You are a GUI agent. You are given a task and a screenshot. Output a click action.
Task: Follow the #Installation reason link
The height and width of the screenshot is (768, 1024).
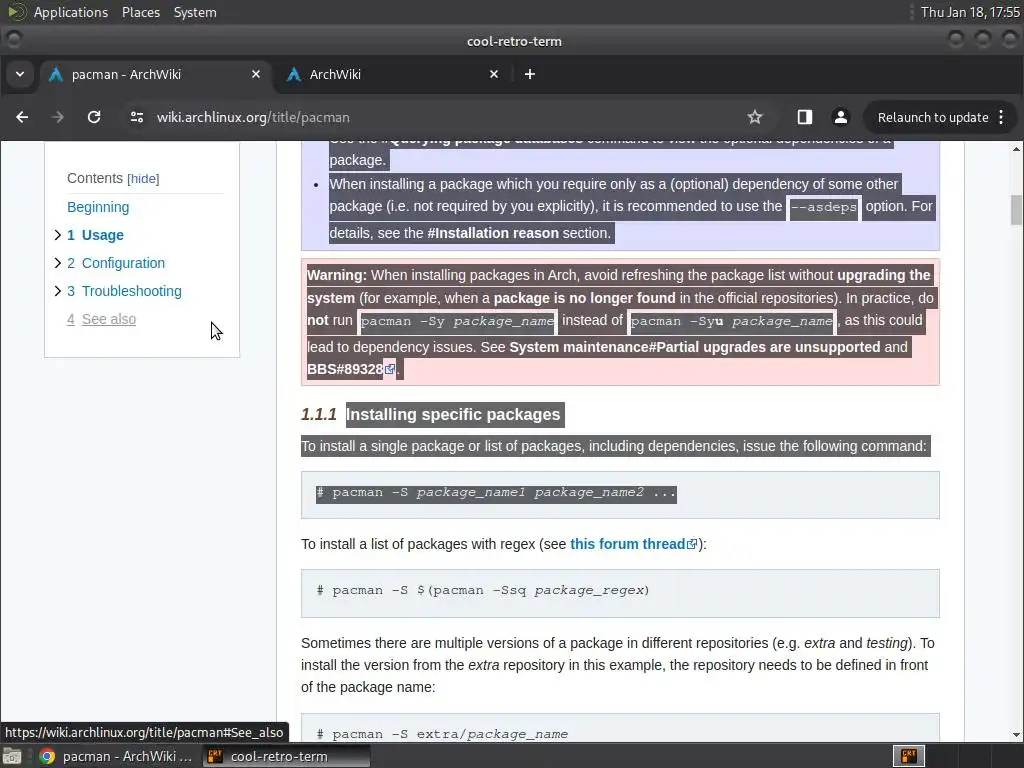click(x=493, y=233)
